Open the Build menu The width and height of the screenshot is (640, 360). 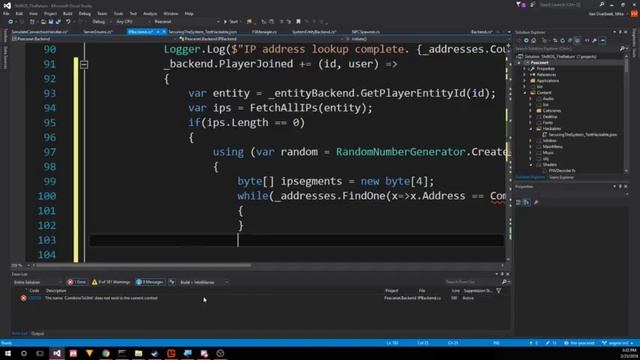tap(67, 13)
